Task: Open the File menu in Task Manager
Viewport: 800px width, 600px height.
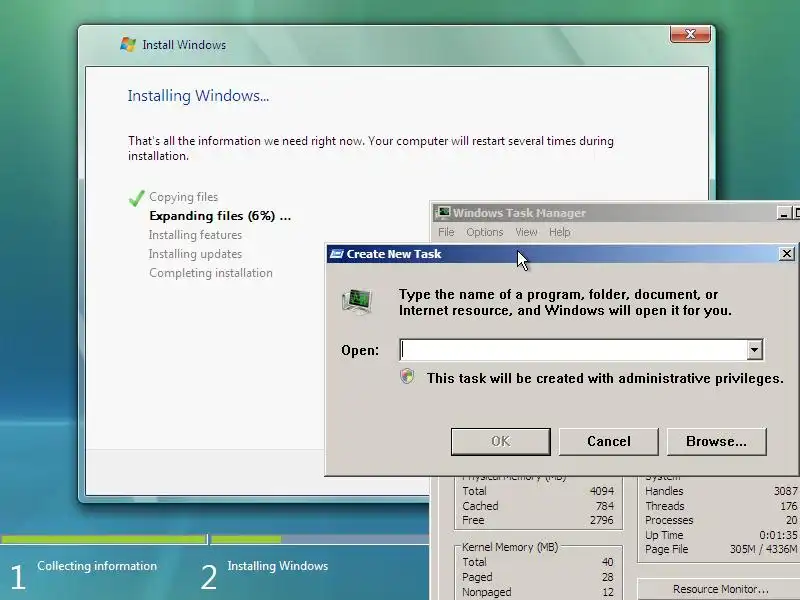Action: click(x=446, y=232)
